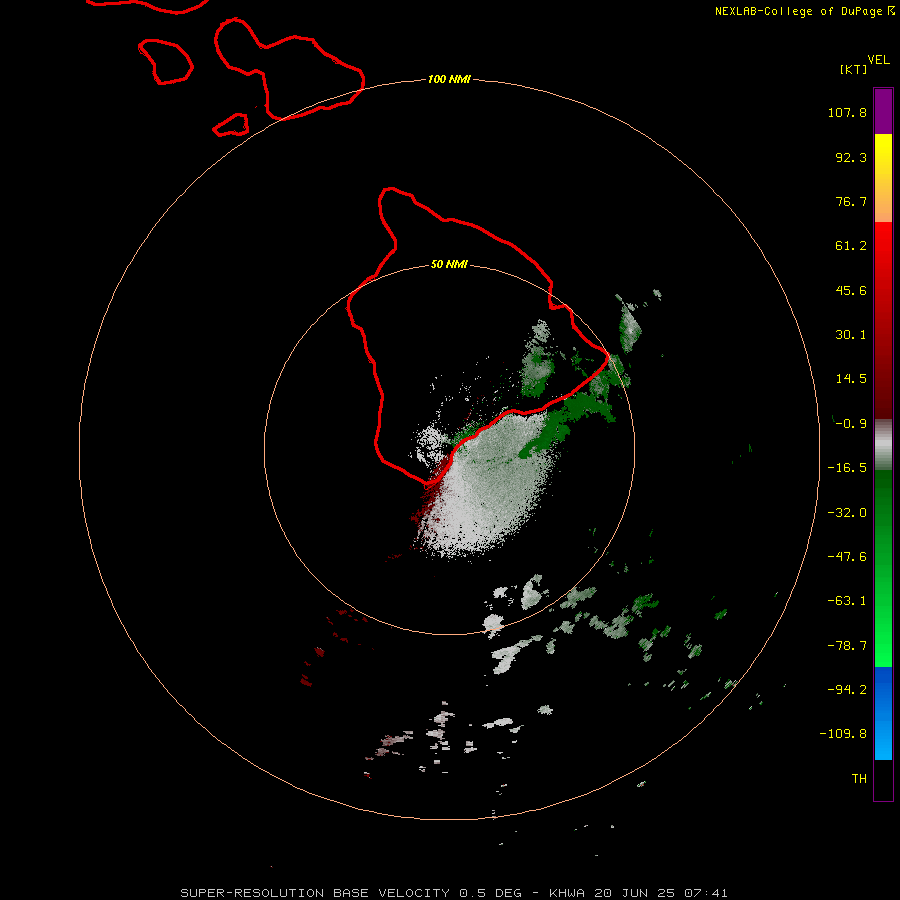Screen dimensions: 900x900
Task: Click the VEL legend title
Action: (879, 60)
